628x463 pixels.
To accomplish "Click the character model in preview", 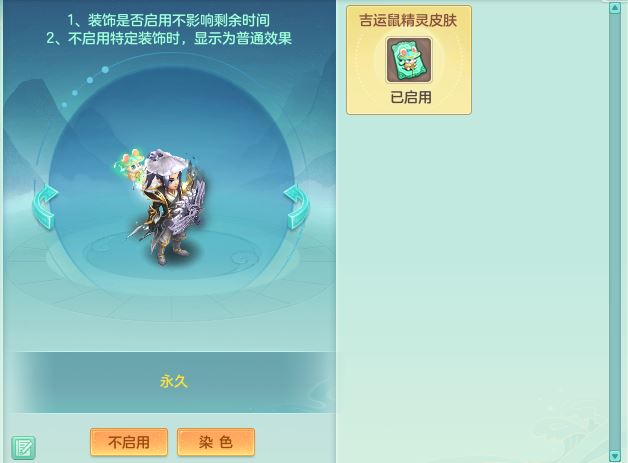I will 168,207.
